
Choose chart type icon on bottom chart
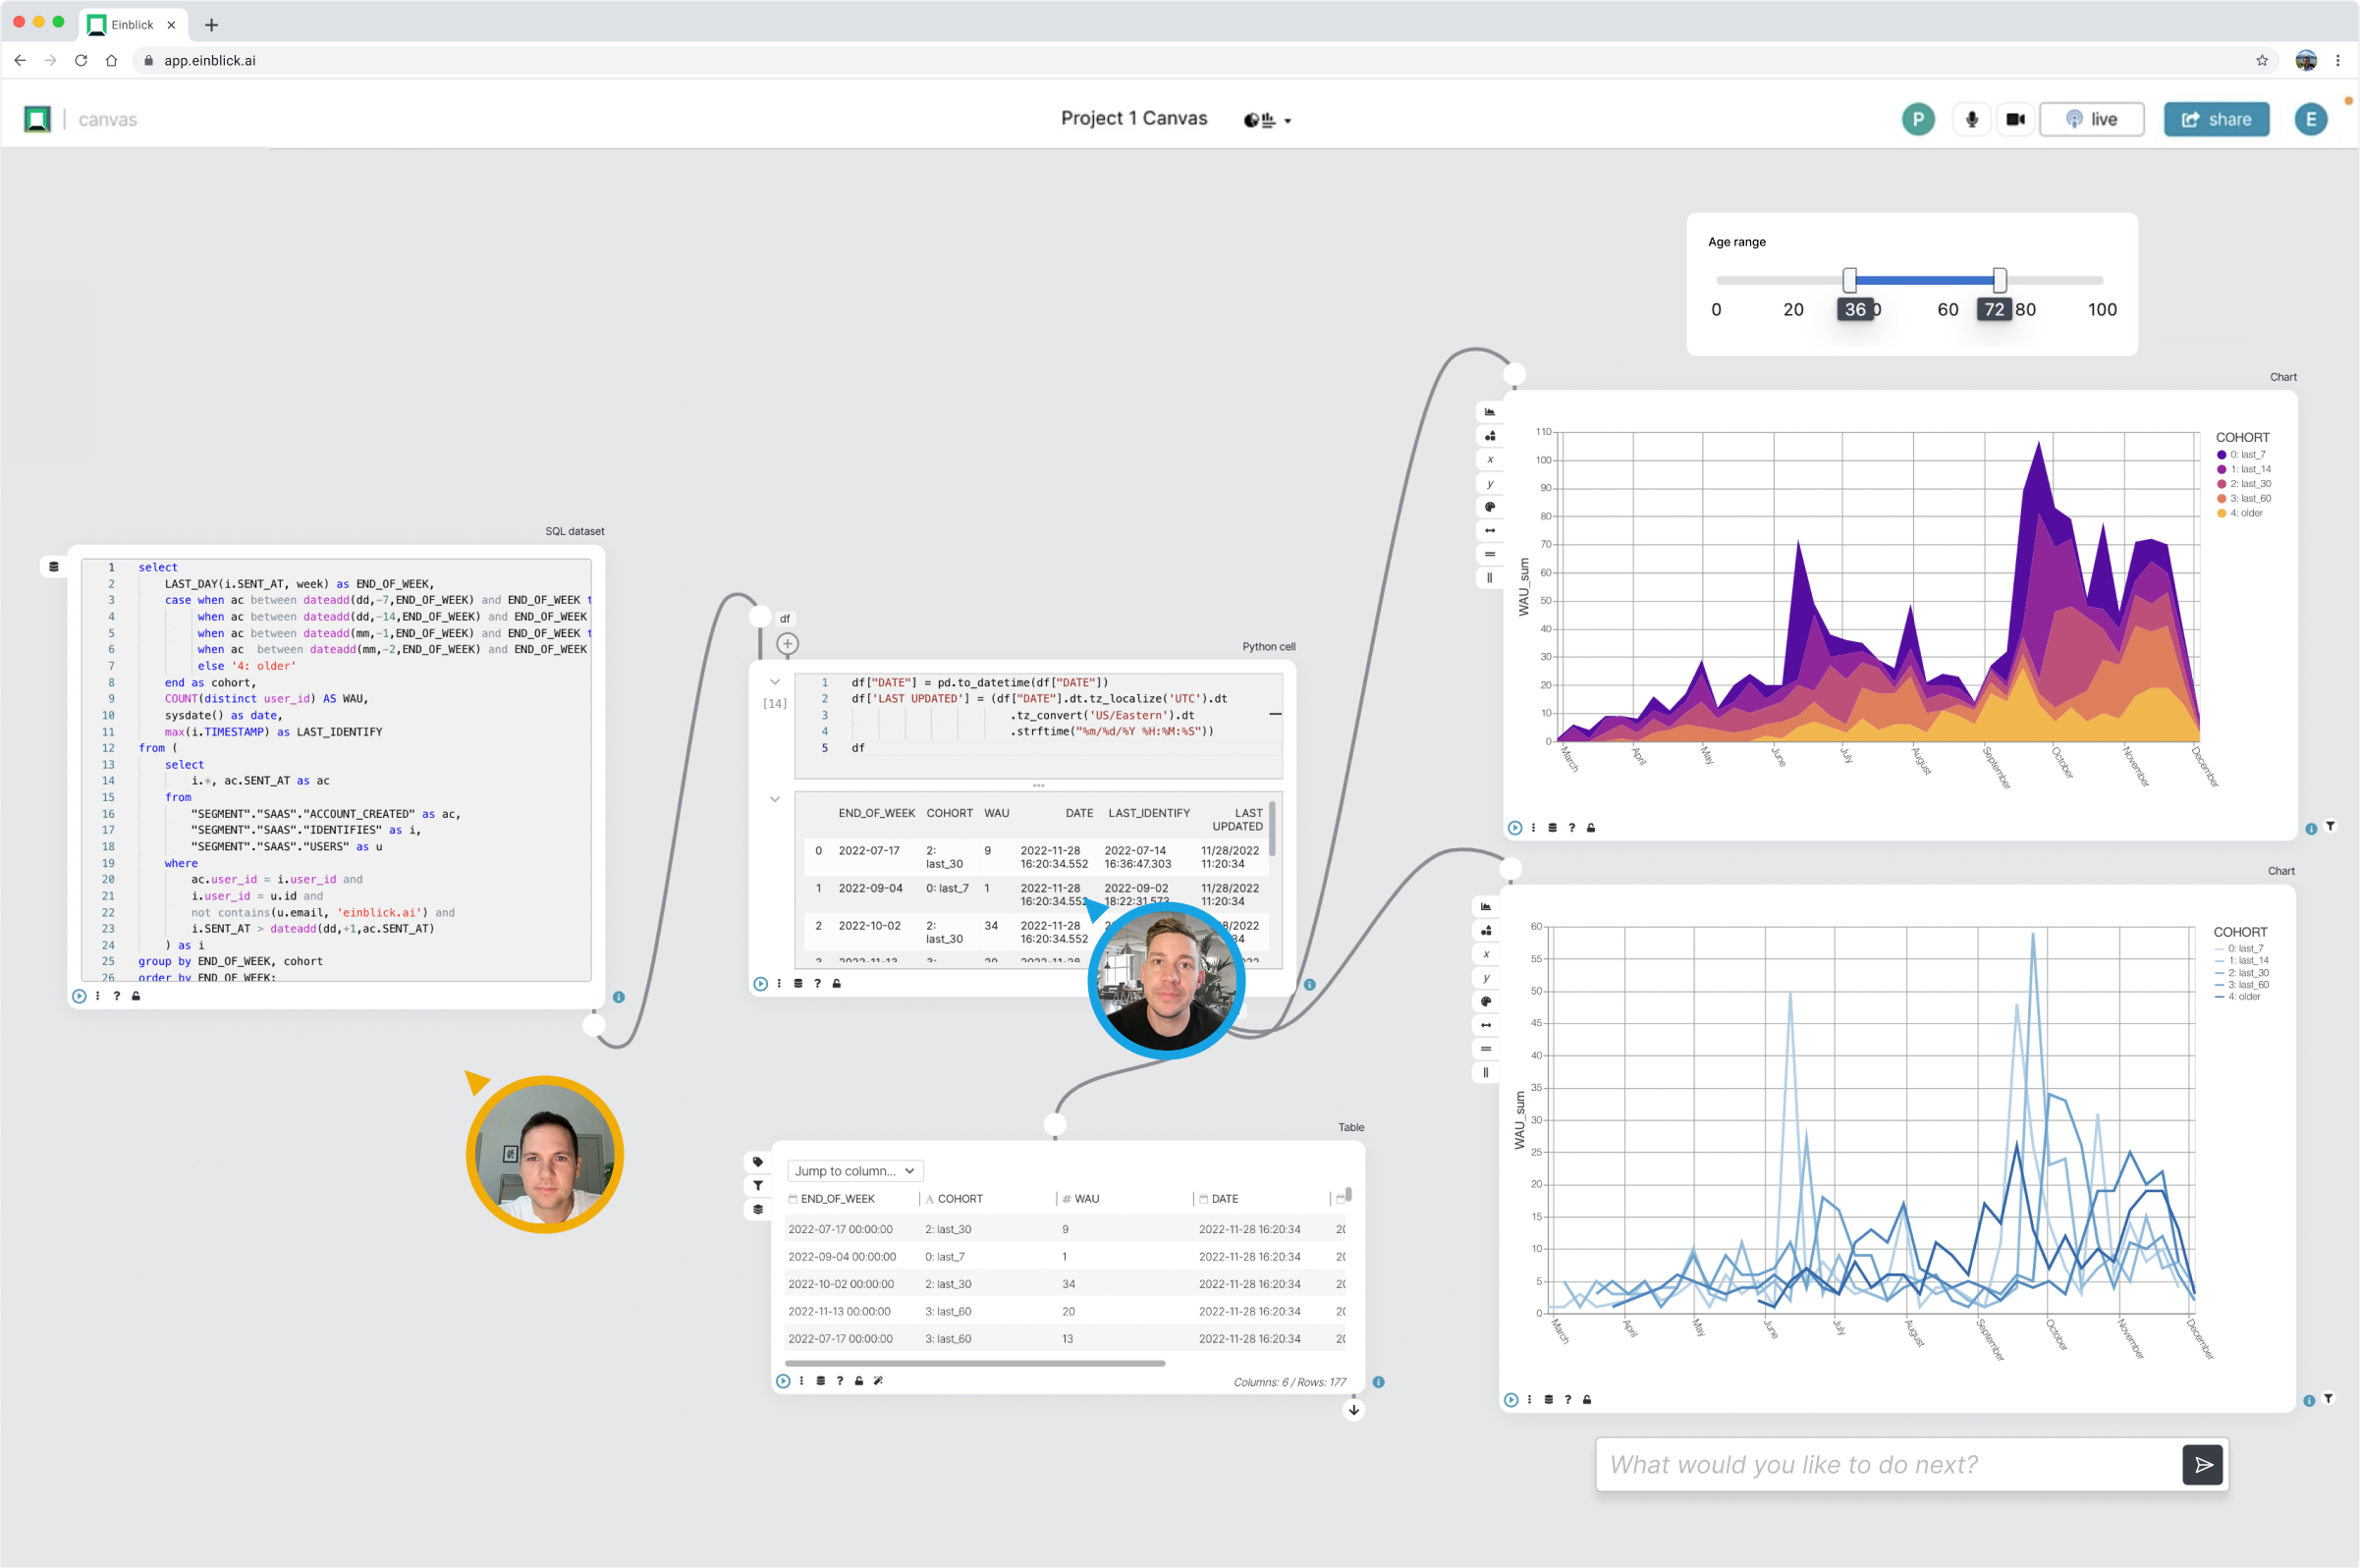[1486, 907]
